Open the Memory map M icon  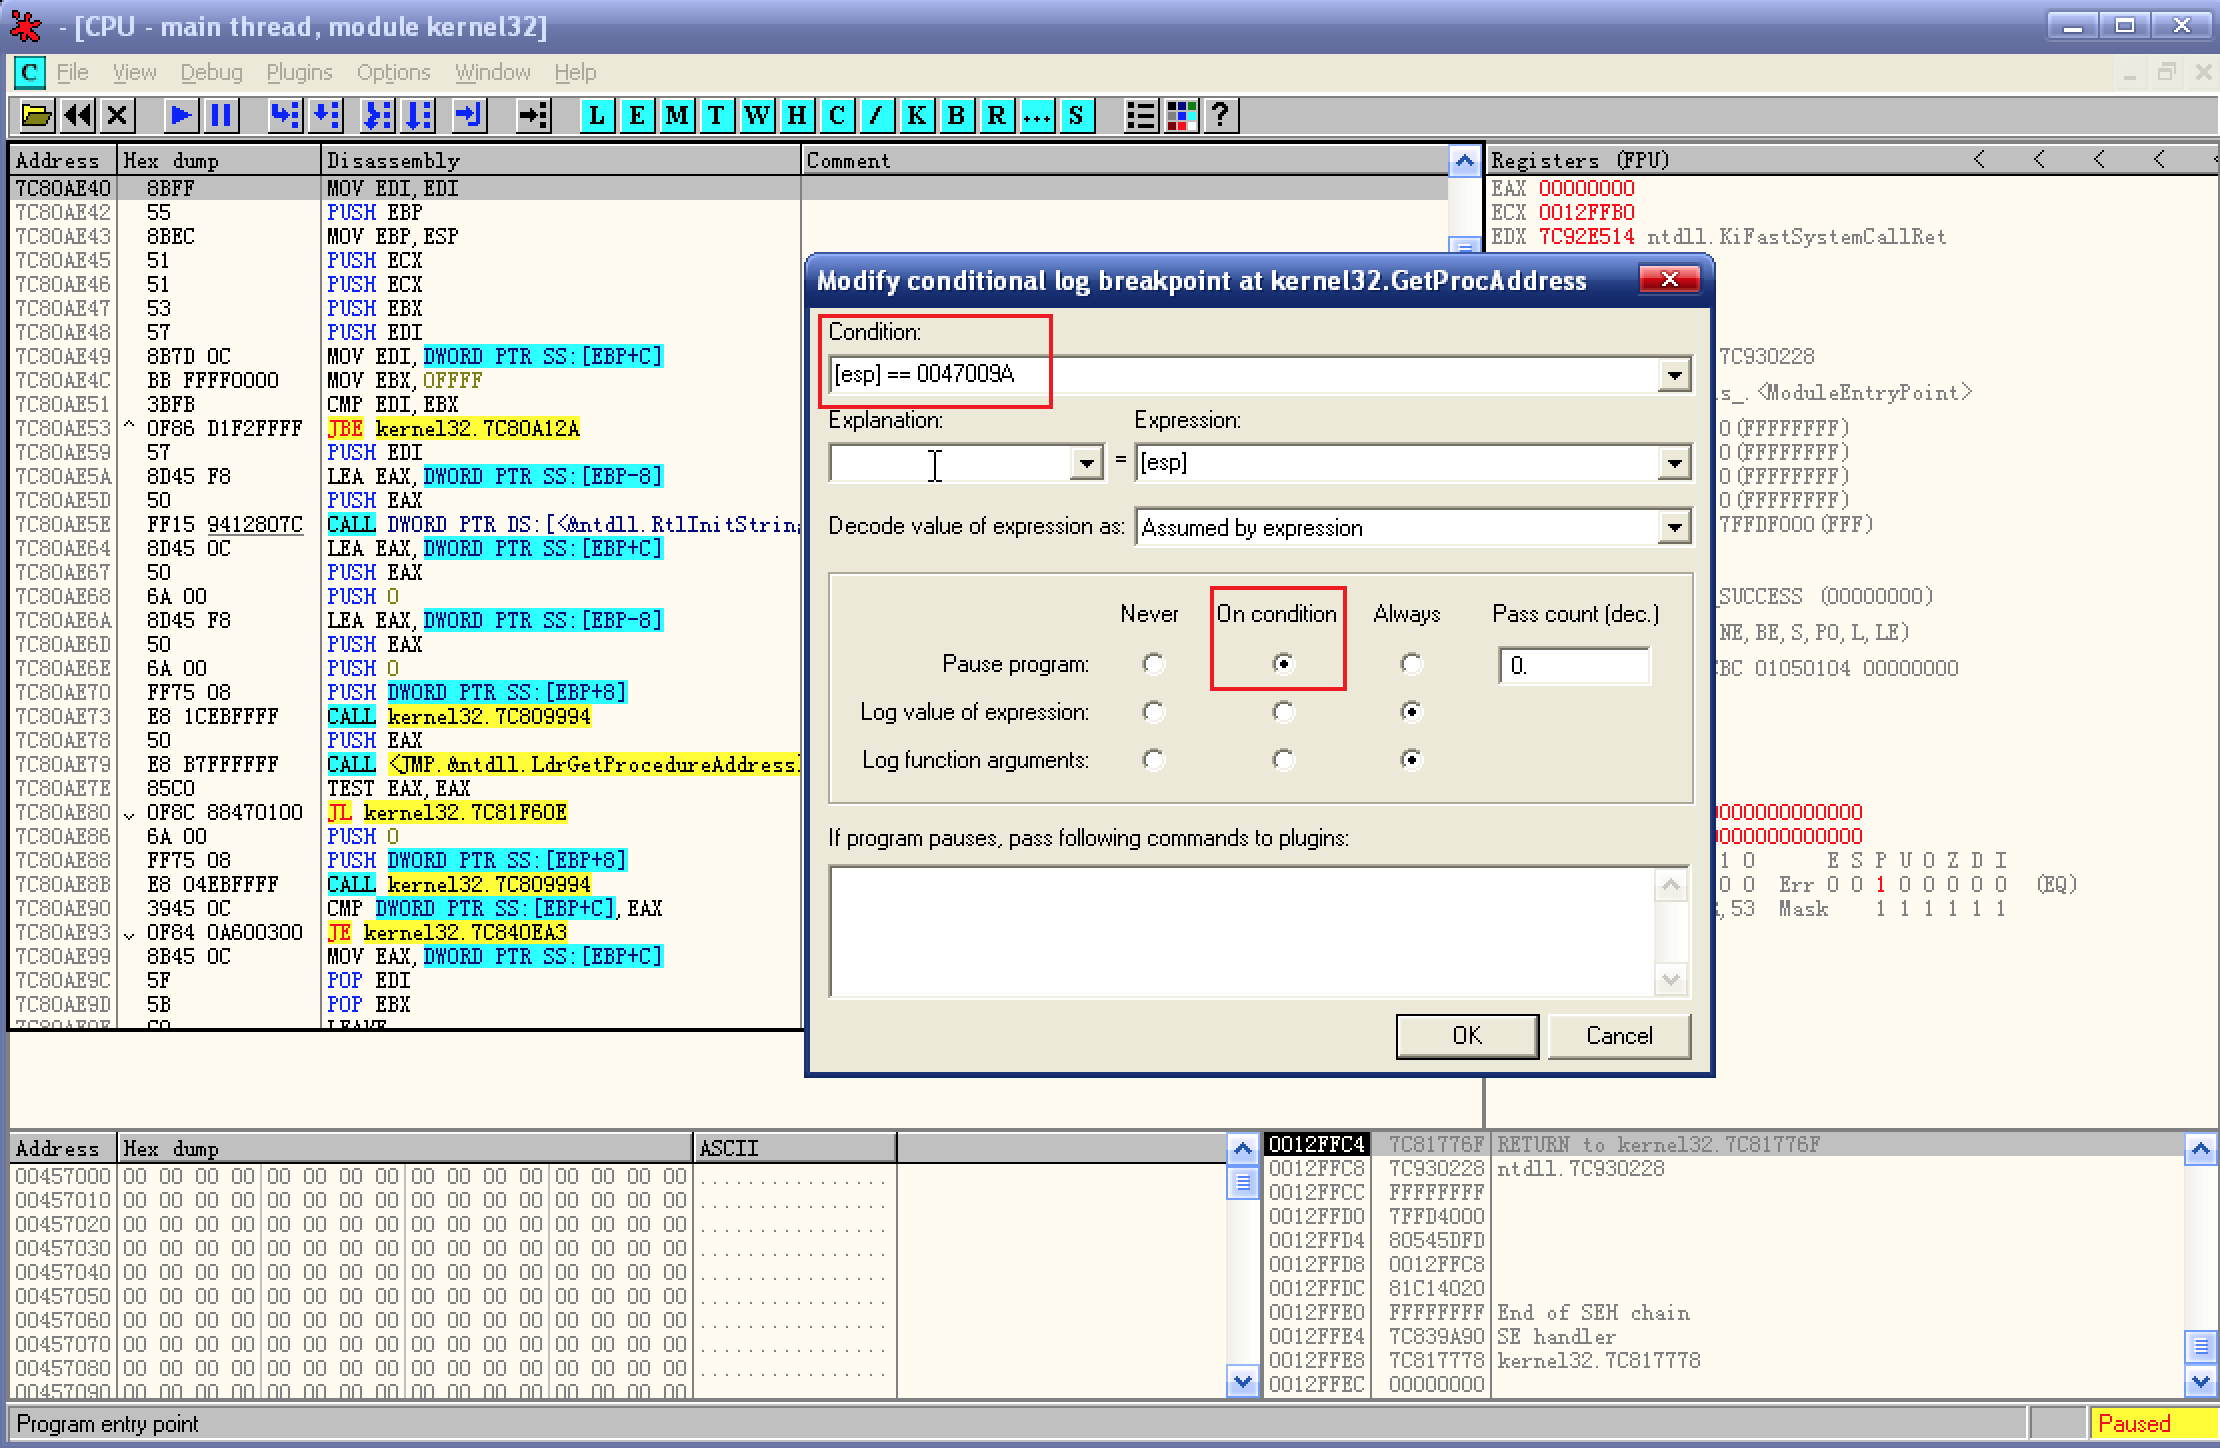click(677, 116)
